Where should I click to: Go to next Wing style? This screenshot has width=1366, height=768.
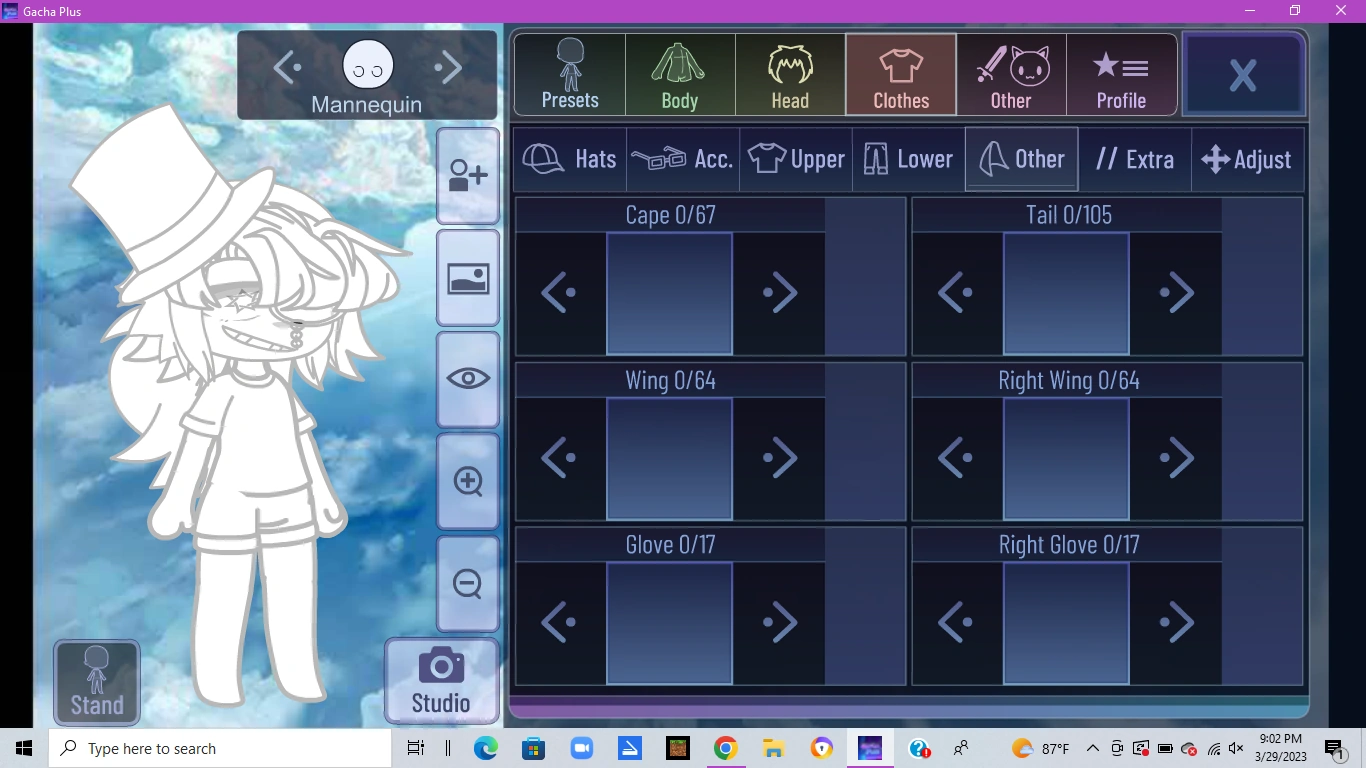780,457
